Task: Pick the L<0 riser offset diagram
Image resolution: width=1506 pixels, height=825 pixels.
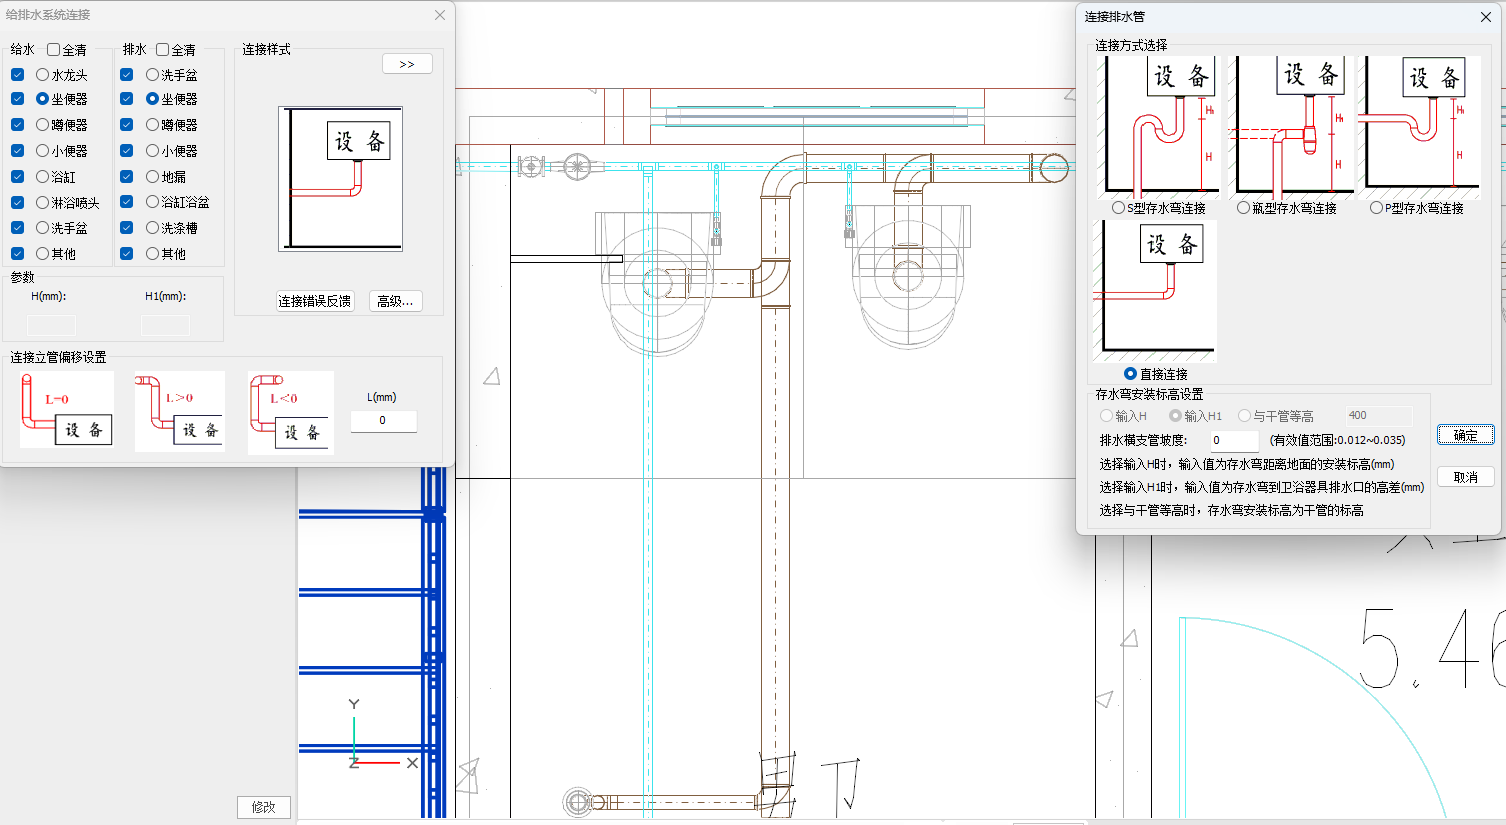Action: pos(290,412)
